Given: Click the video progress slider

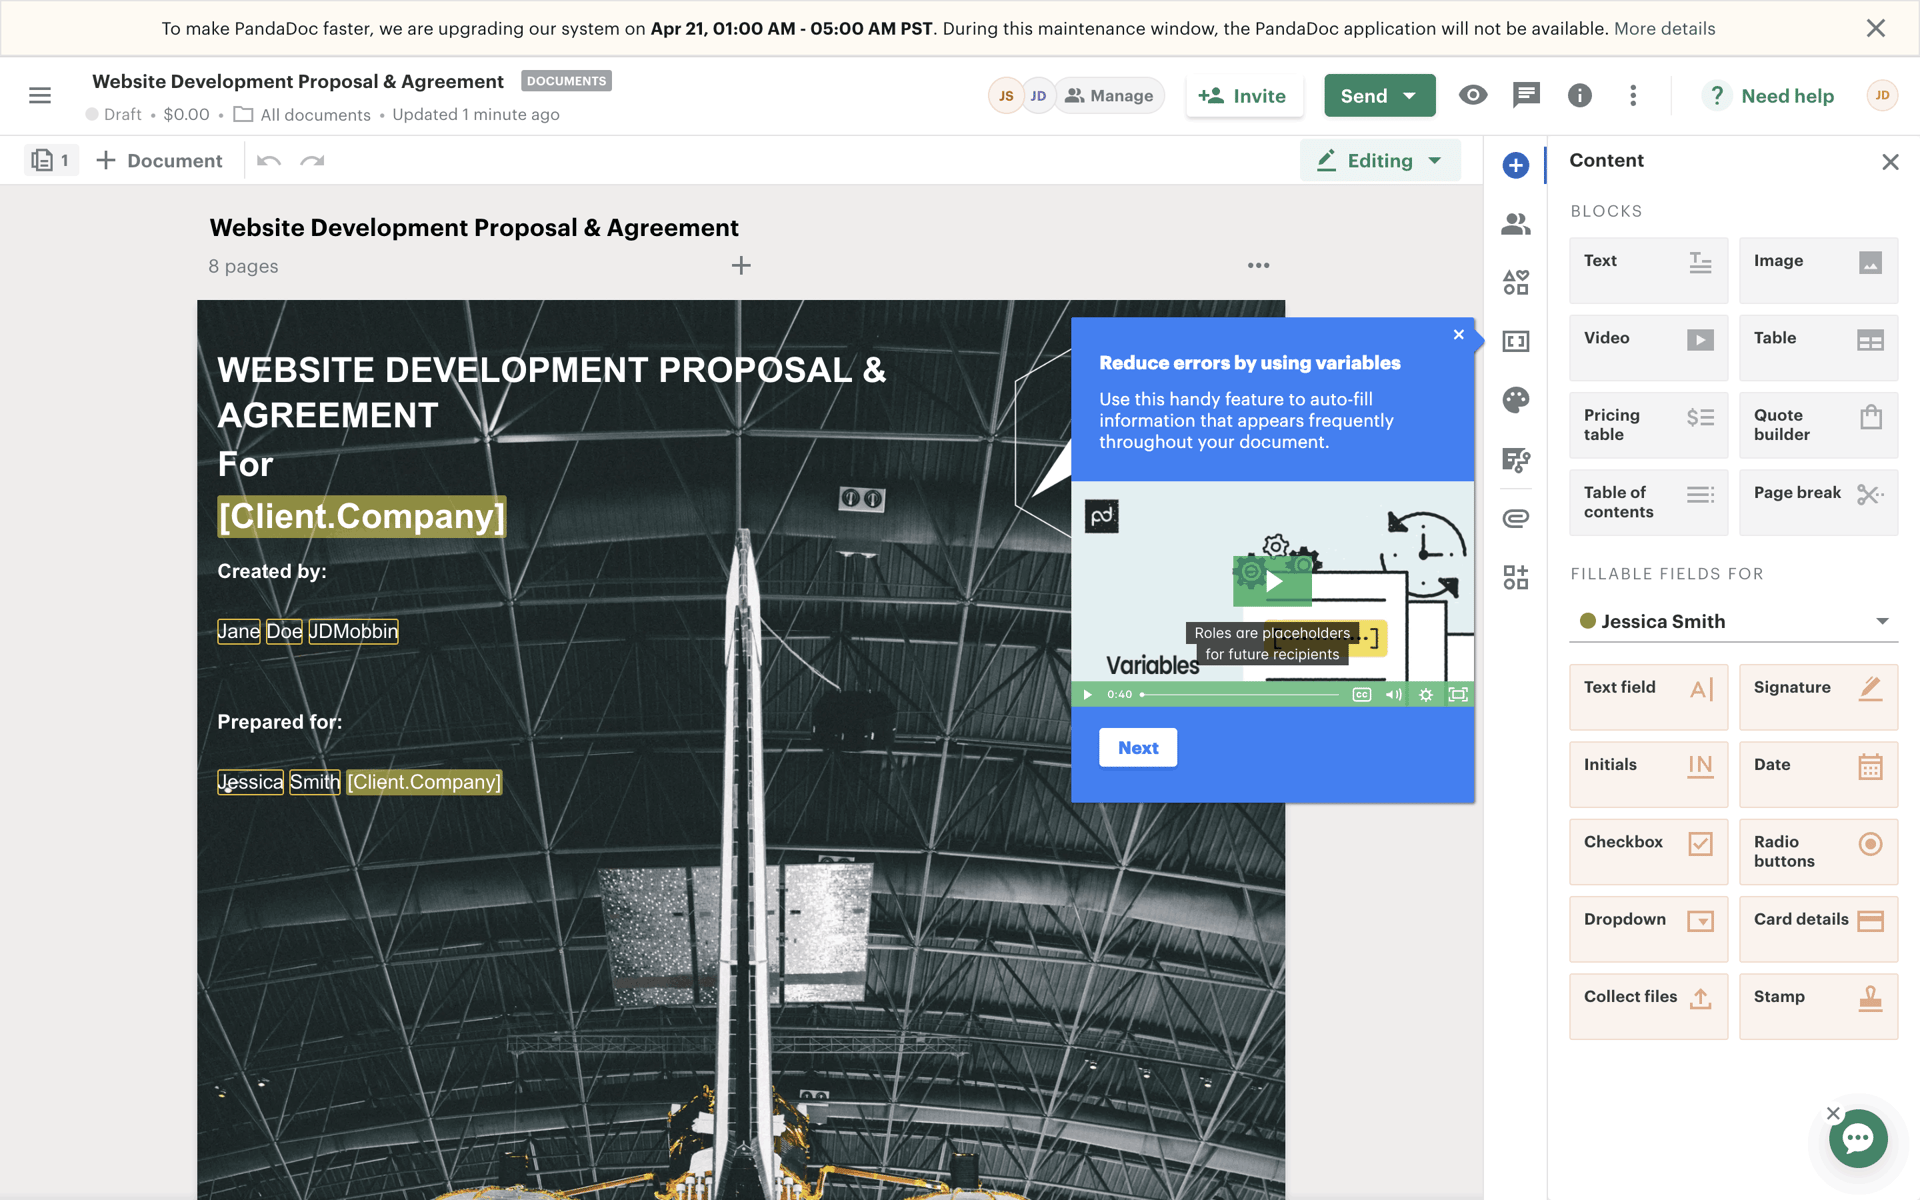Looking at the screenshot, I should click(x=1240, y=694).
